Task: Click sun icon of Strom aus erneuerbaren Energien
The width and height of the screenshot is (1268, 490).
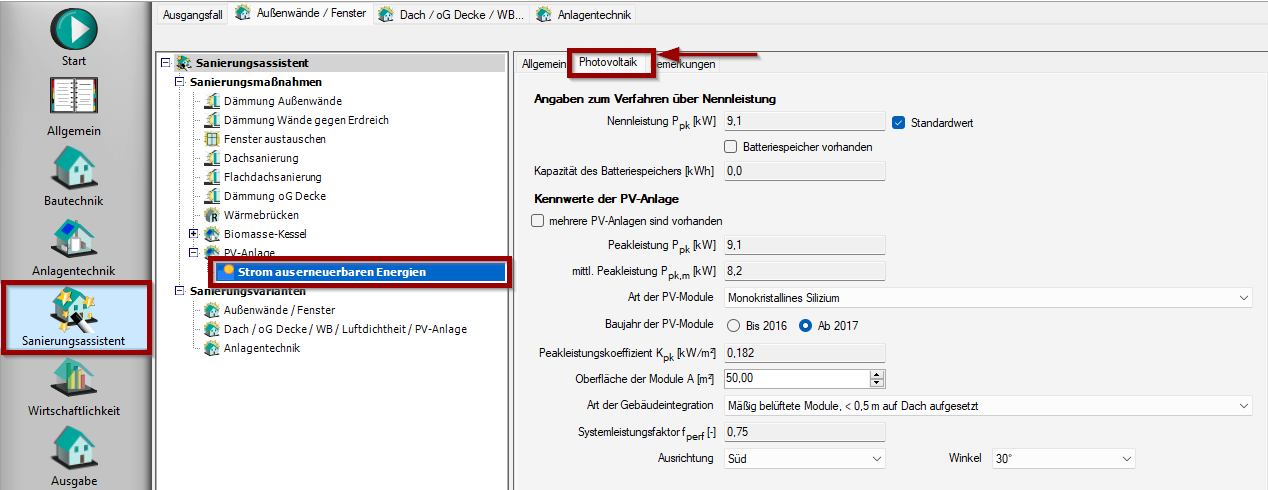Action: (229, 271)
